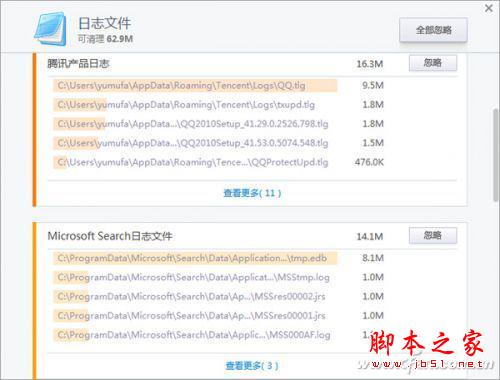
Task: Select the QQProtectUpd.tlg file row
Action: coord(195,162)
